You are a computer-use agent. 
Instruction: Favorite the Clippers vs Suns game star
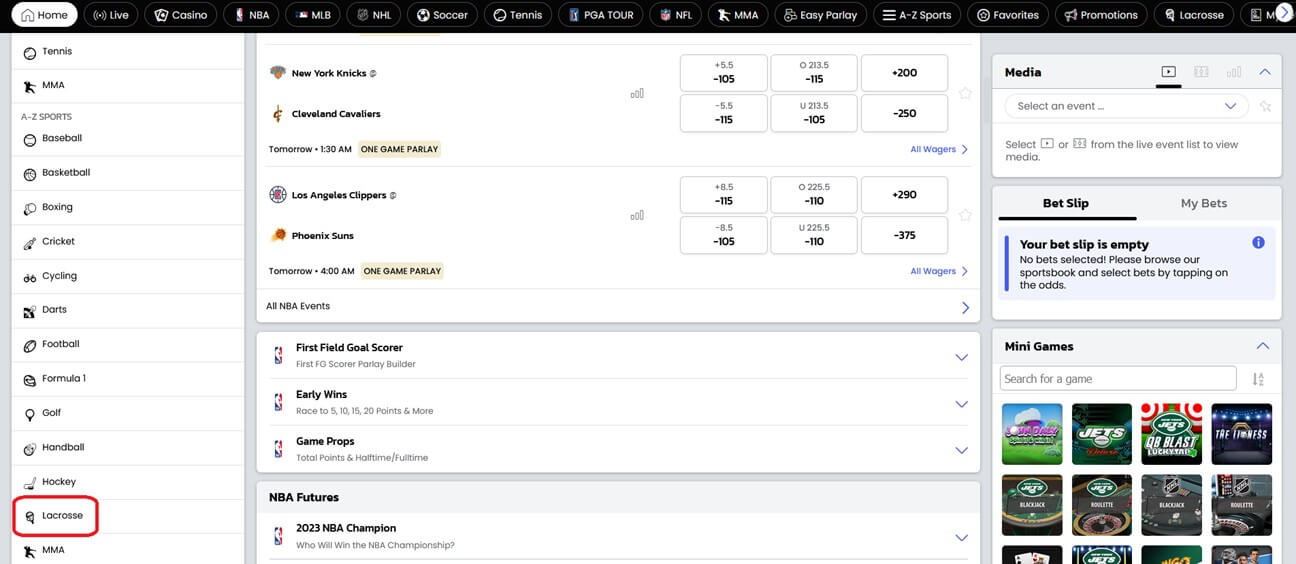[965, 215]
